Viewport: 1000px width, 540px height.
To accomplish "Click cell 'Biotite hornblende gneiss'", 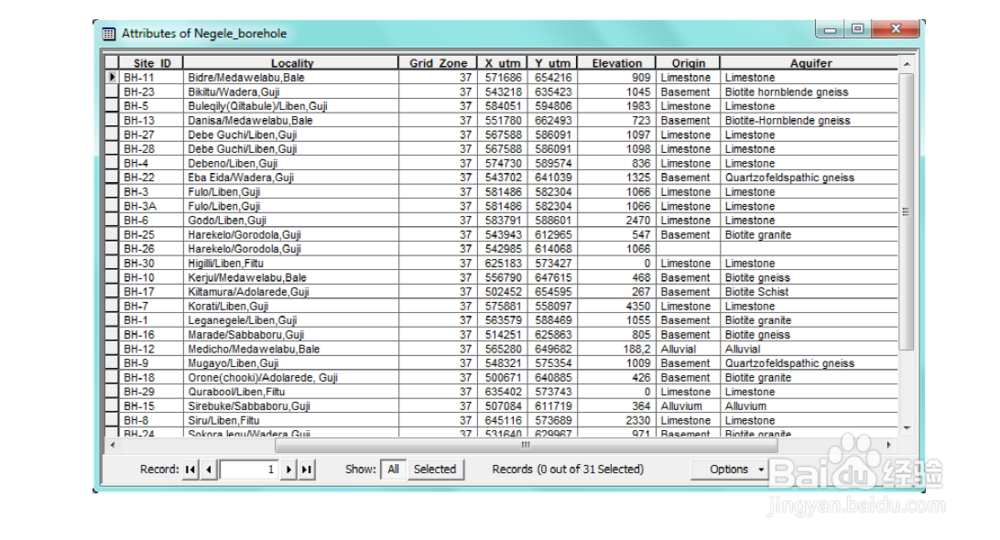I will [x=809, y=92].
